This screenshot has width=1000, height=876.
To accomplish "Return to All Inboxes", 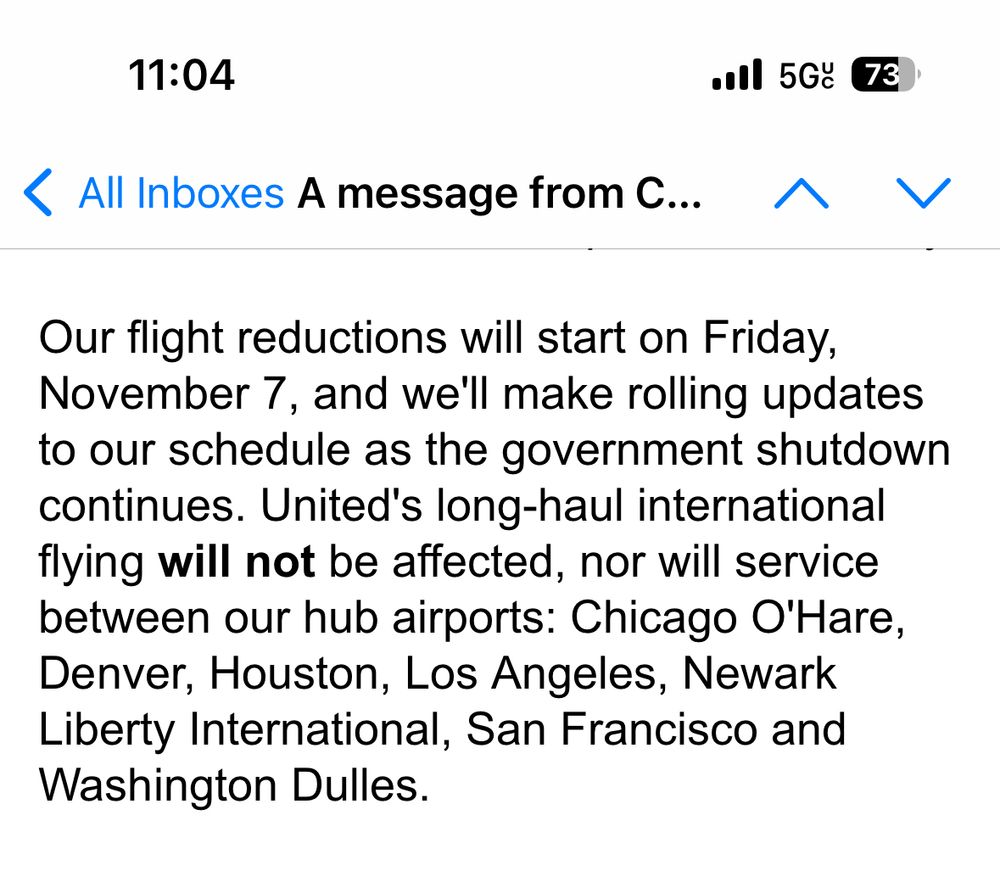I will coord(180,193).
